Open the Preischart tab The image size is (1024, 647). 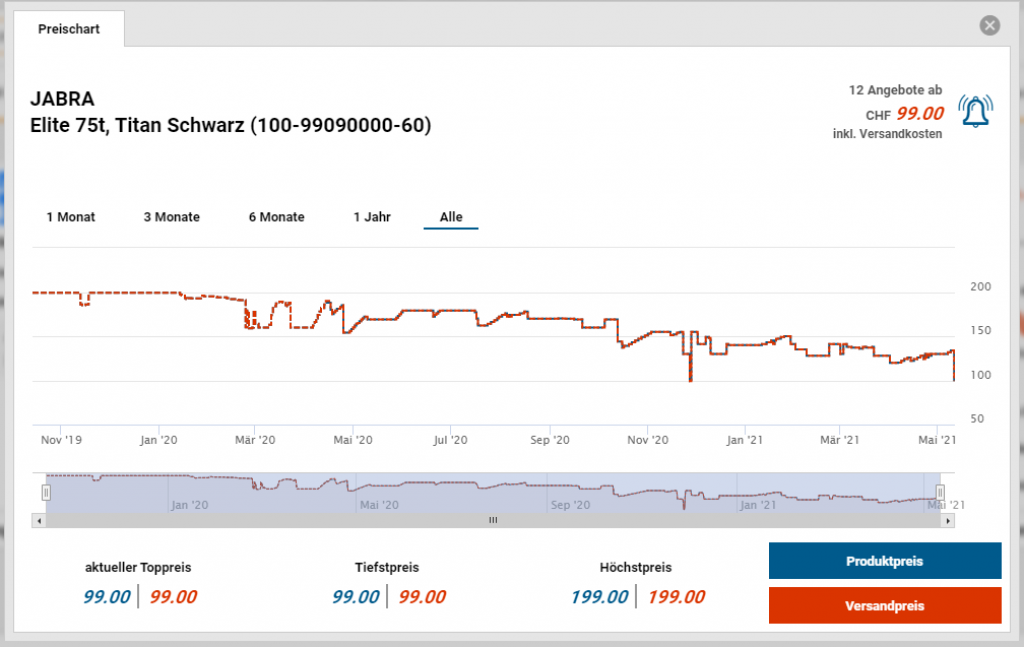[69, 29]
